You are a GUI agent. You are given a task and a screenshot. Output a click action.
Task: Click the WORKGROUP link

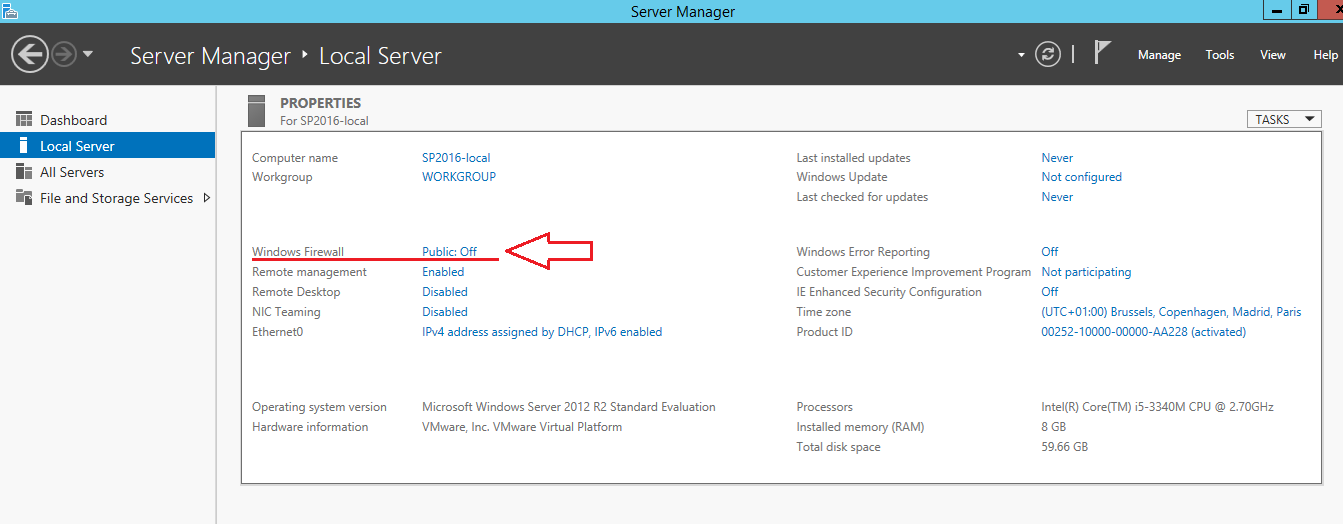pos(459,177)
